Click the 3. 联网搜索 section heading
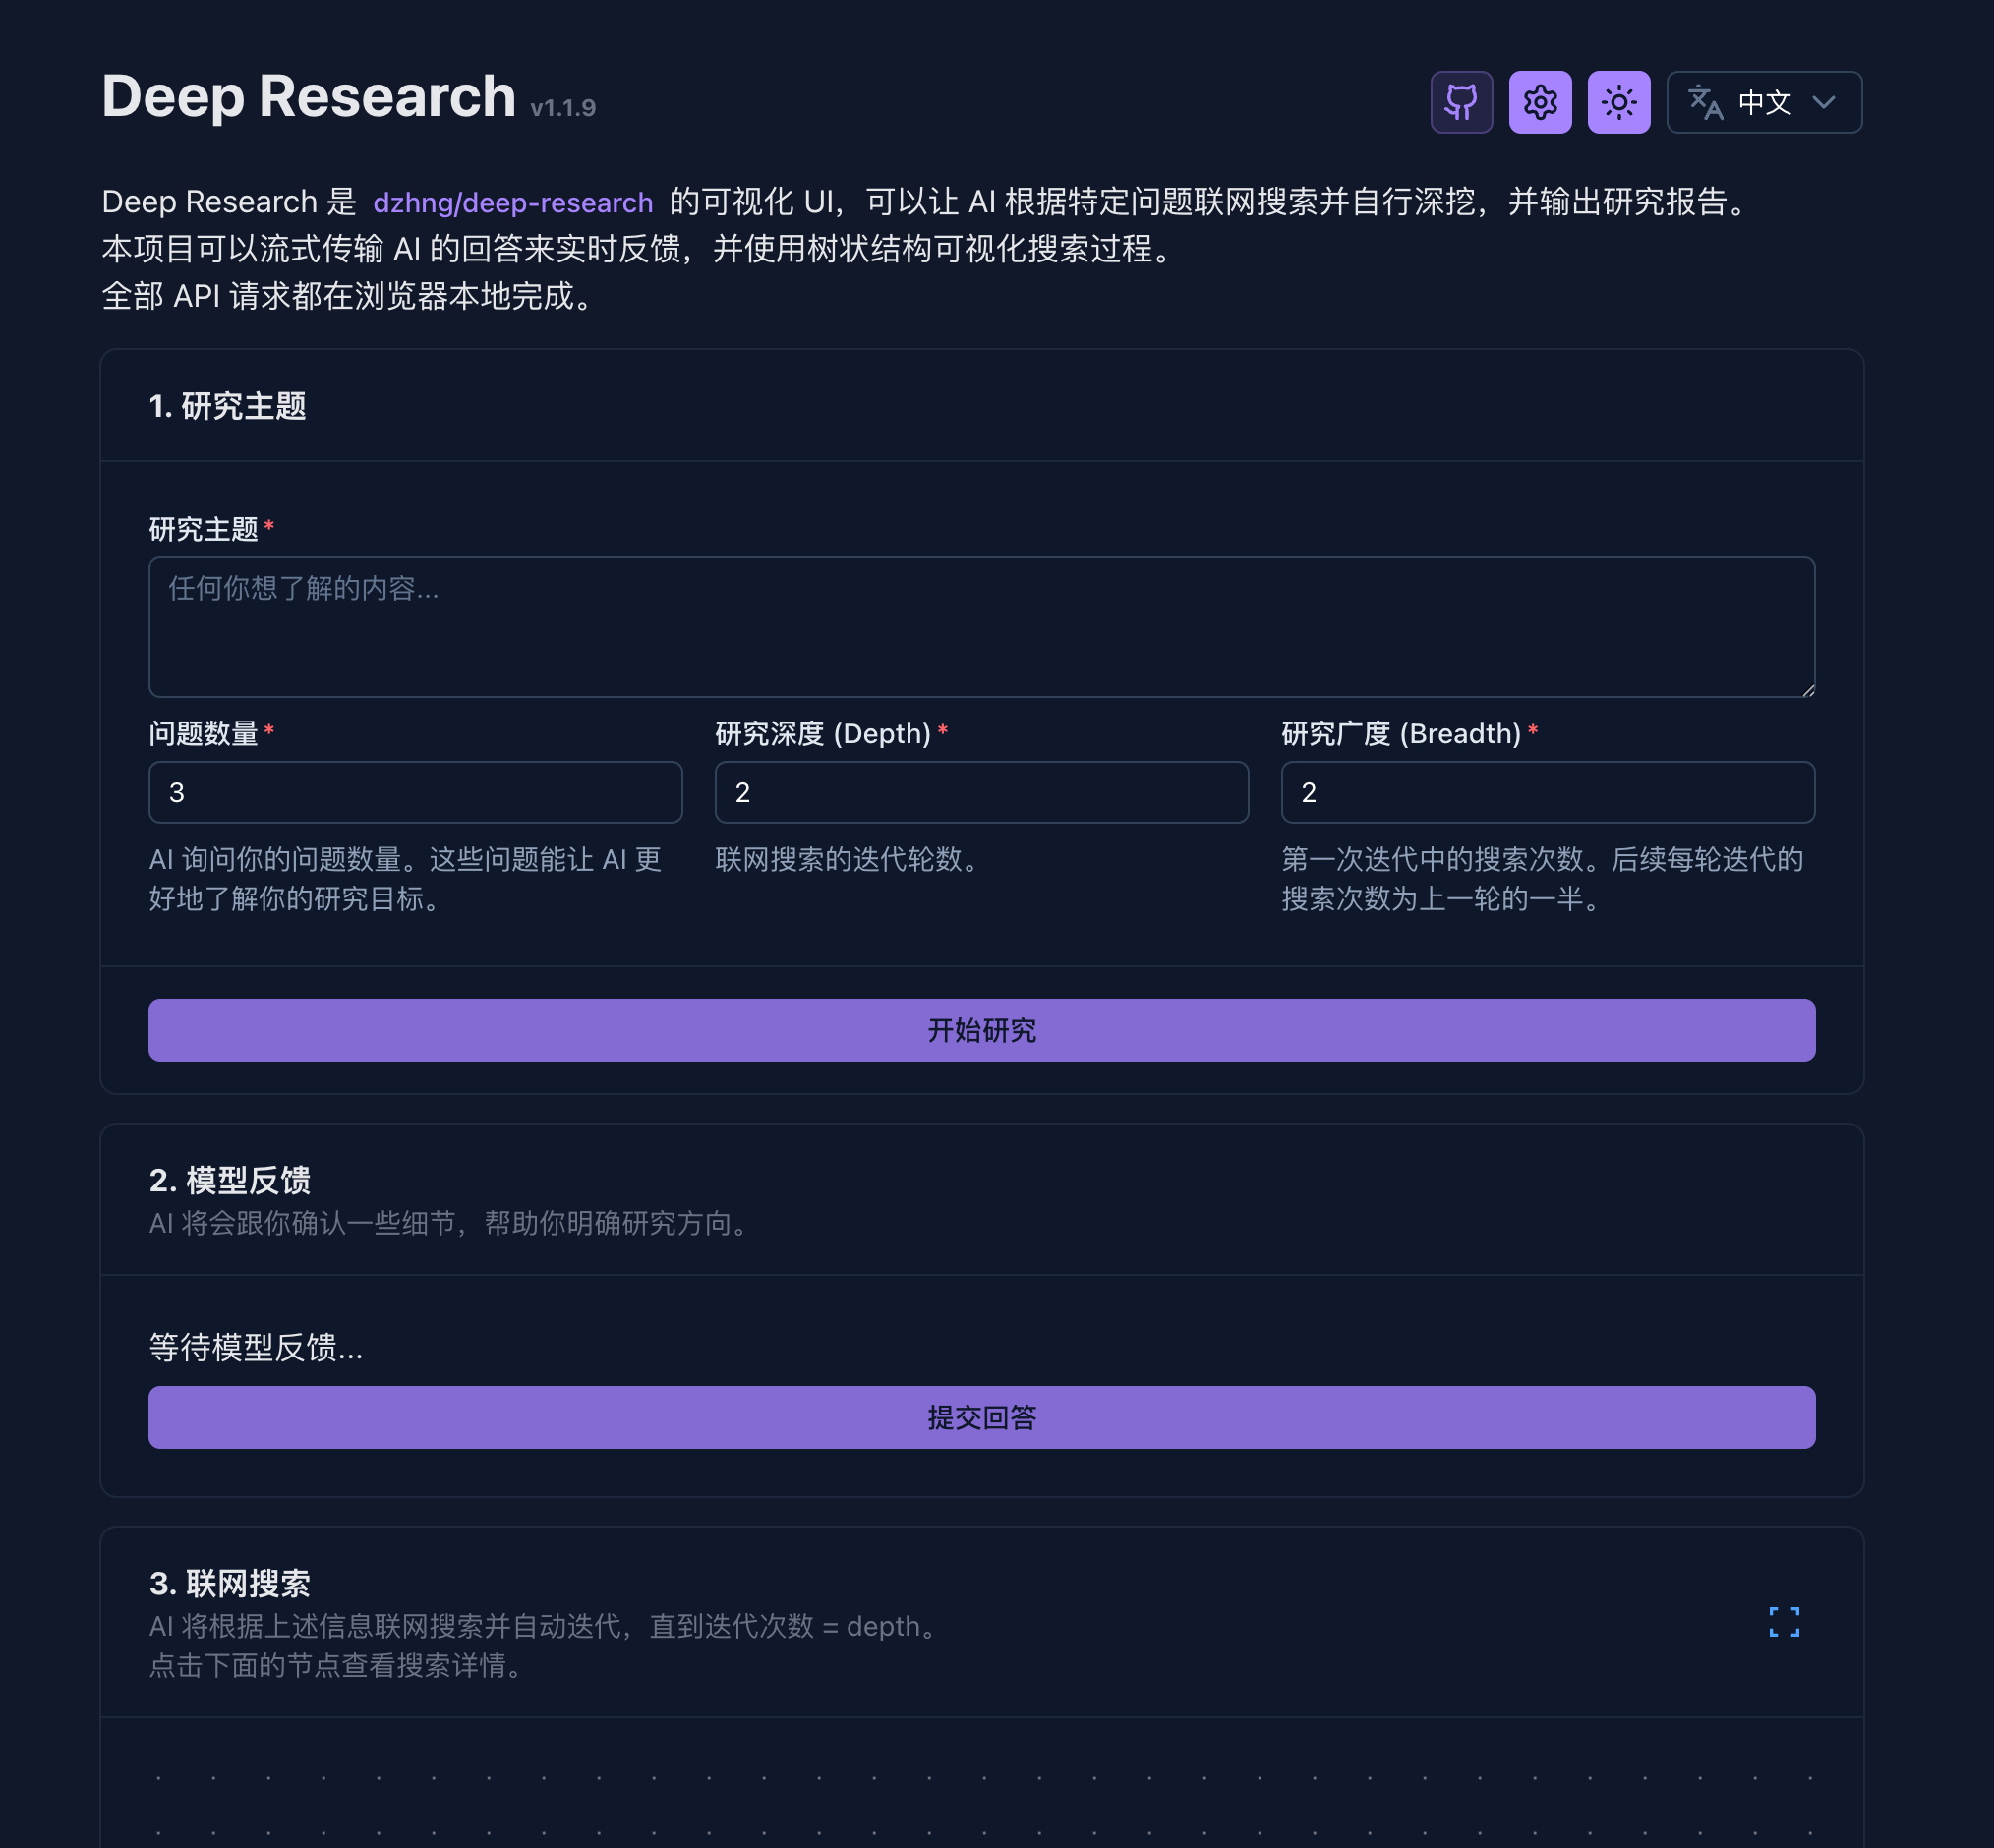 pos(230,1583)
